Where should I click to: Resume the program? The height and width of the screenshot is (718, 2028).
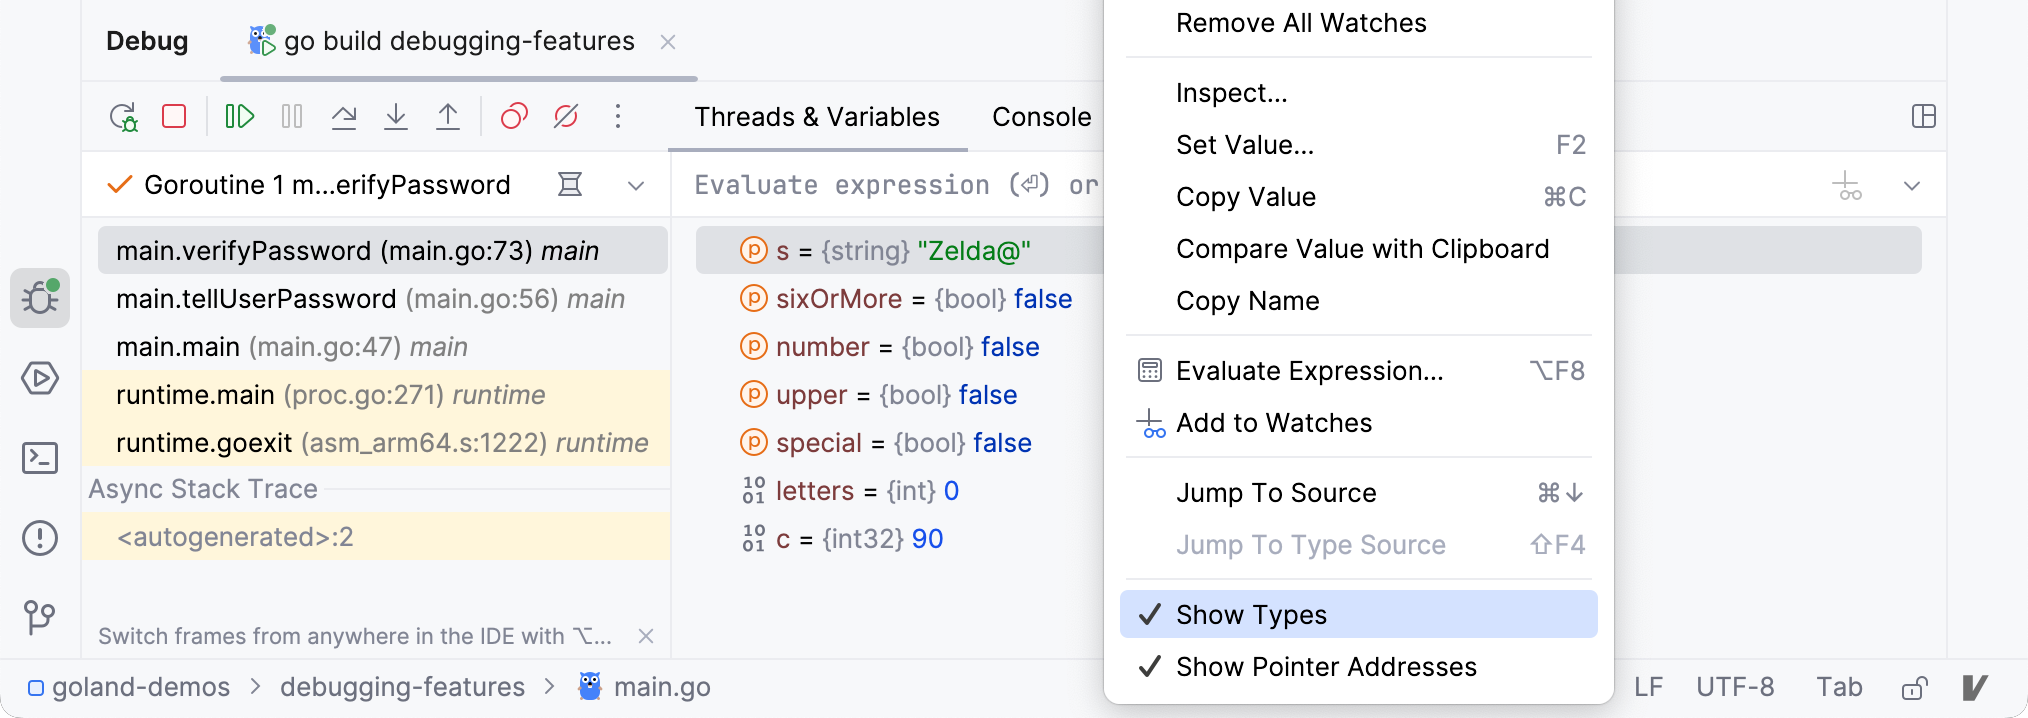[x=240, y=117]
